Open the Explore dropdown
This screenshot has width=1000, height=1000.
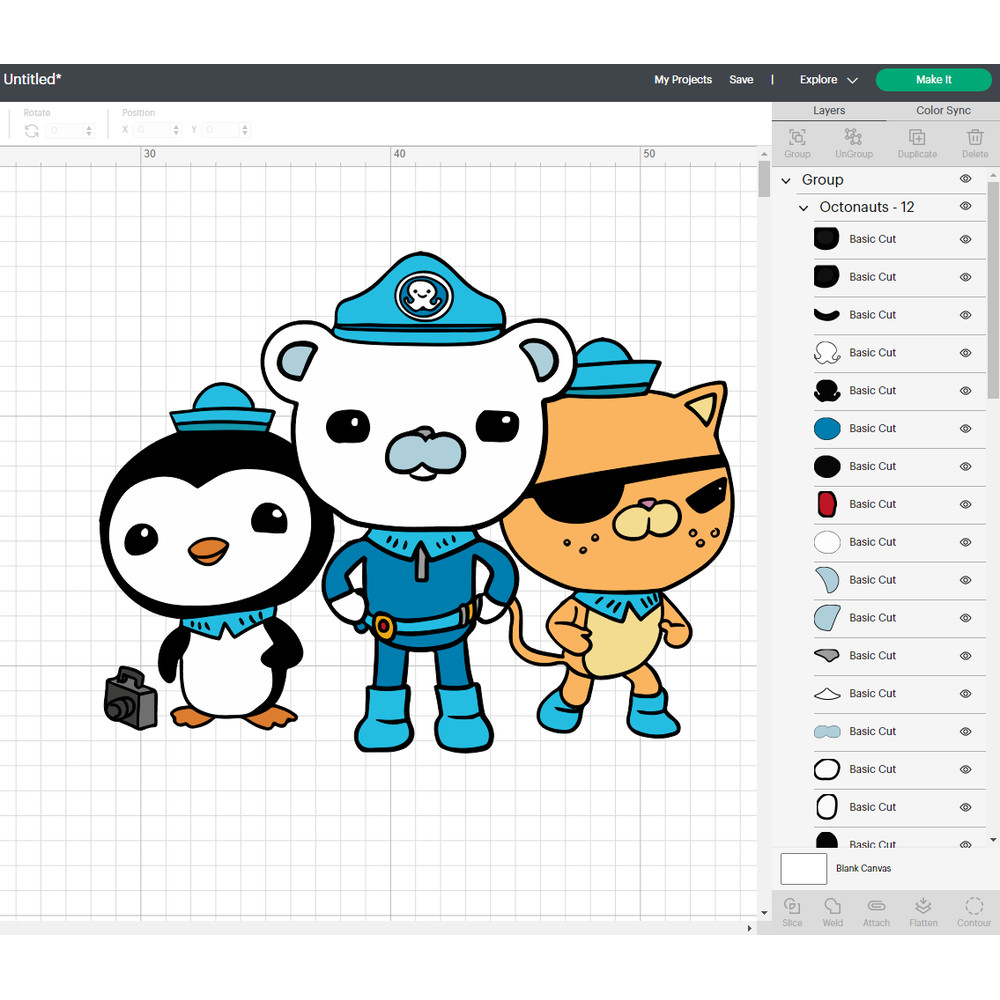[828, 79]
